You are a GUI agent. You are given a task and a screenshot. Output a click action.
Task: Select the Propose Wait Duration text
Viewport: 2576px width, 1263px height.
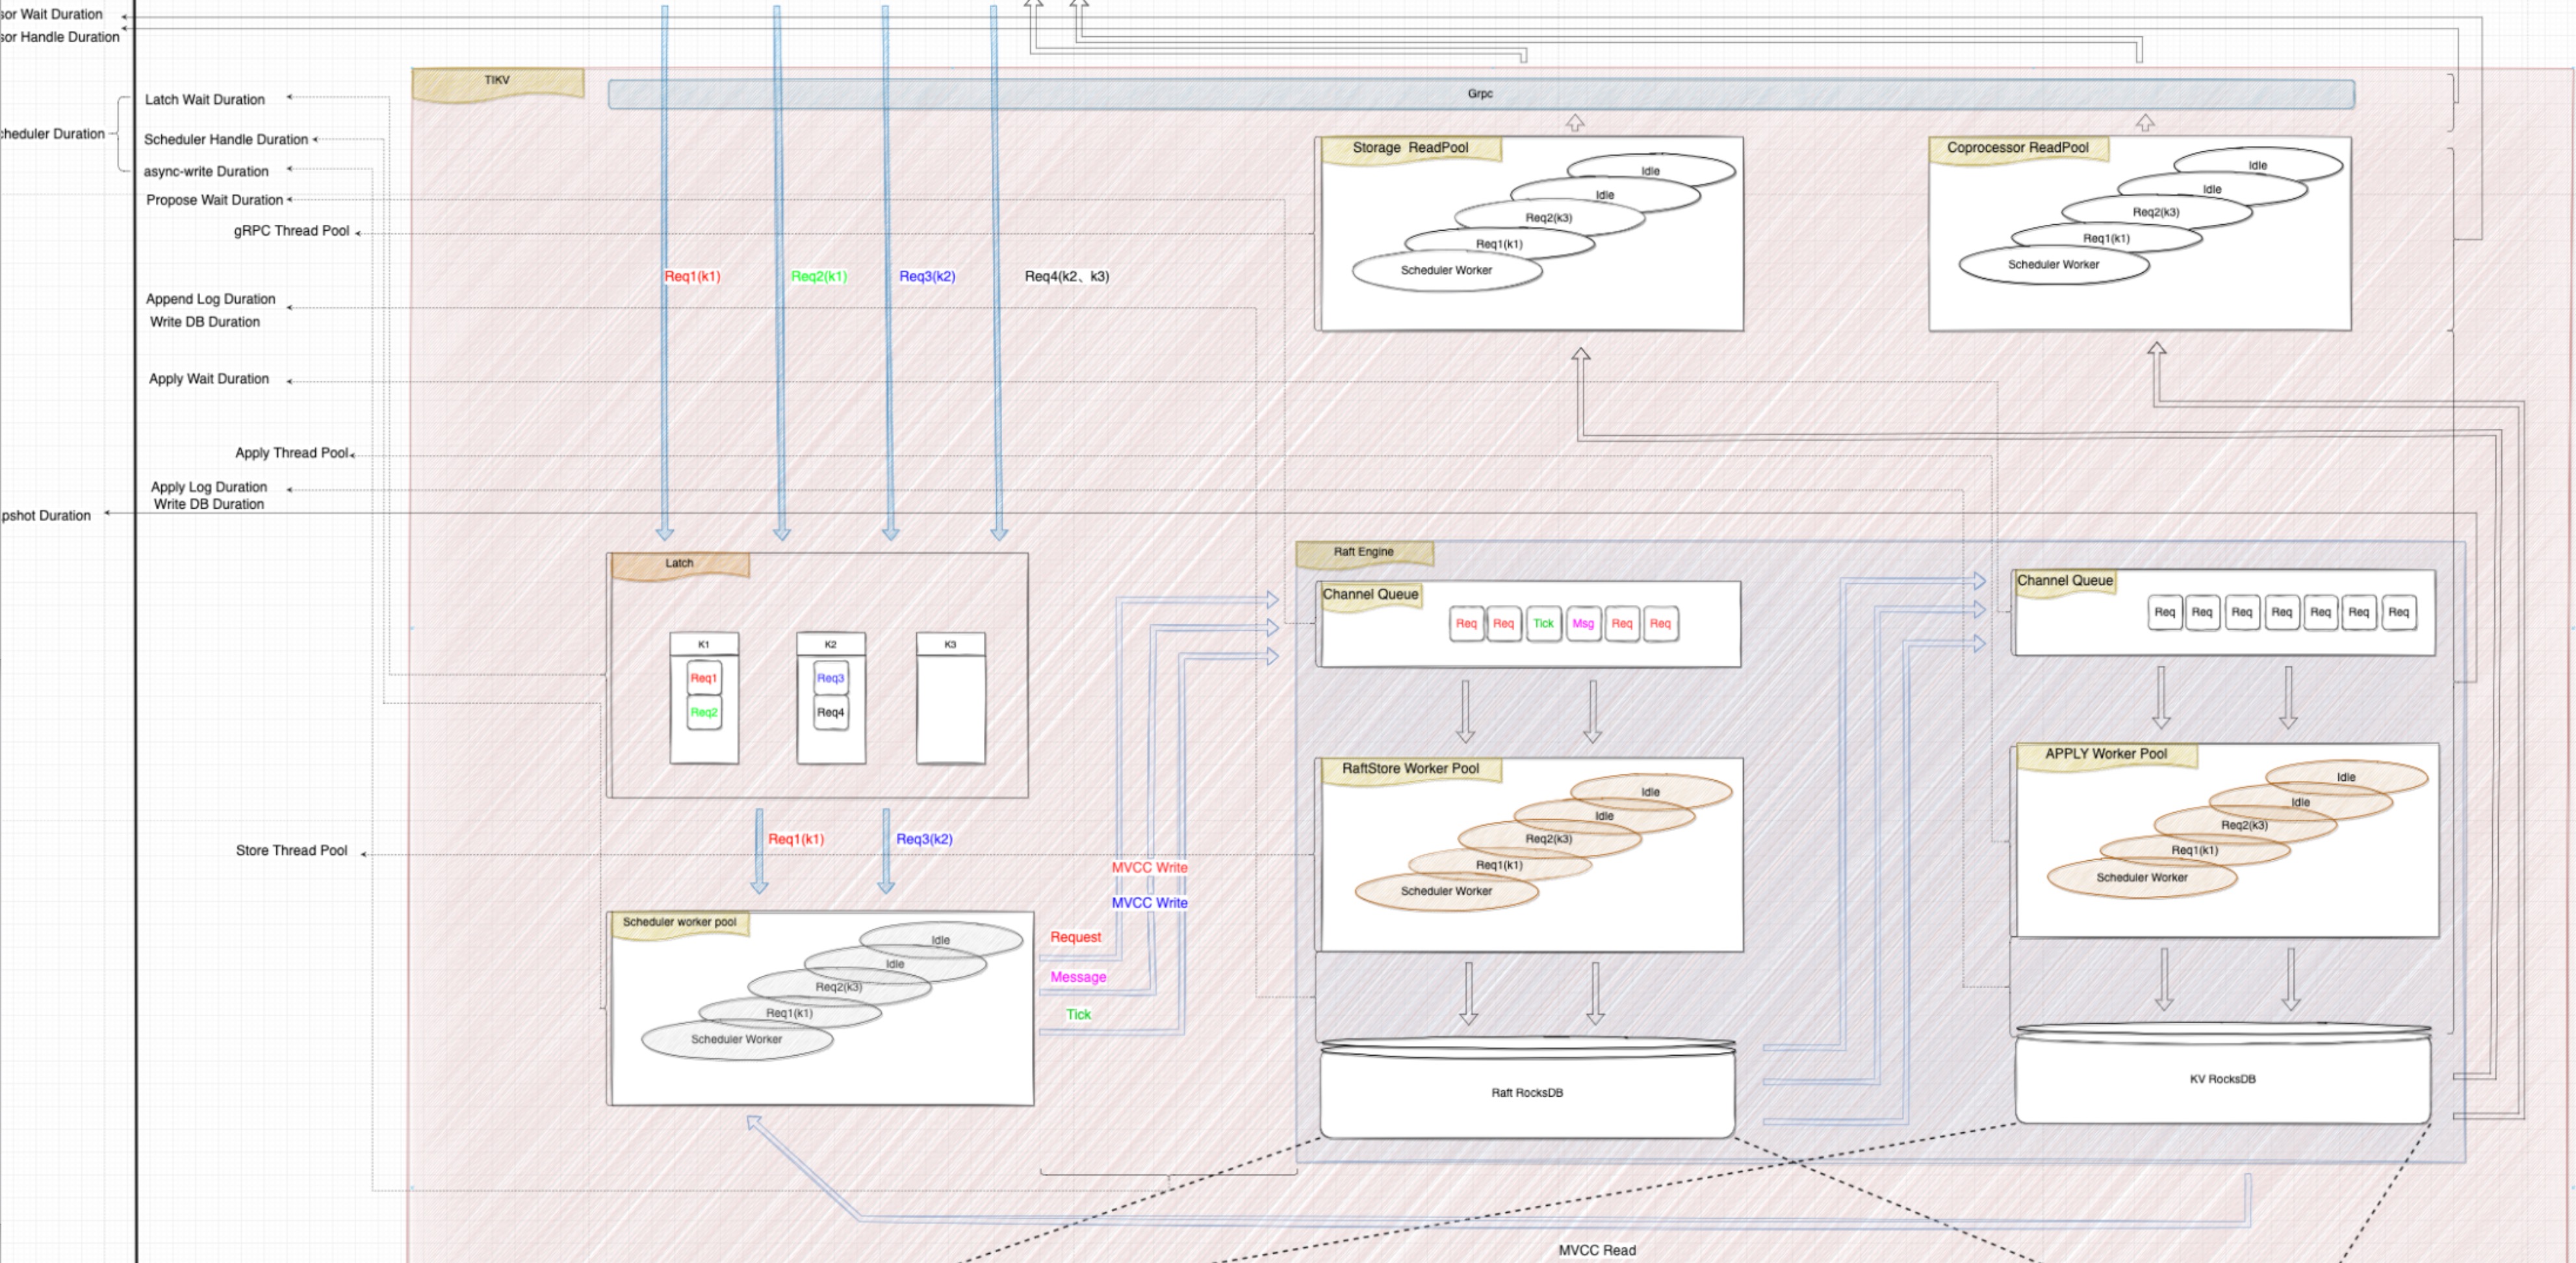coord(214,200)
